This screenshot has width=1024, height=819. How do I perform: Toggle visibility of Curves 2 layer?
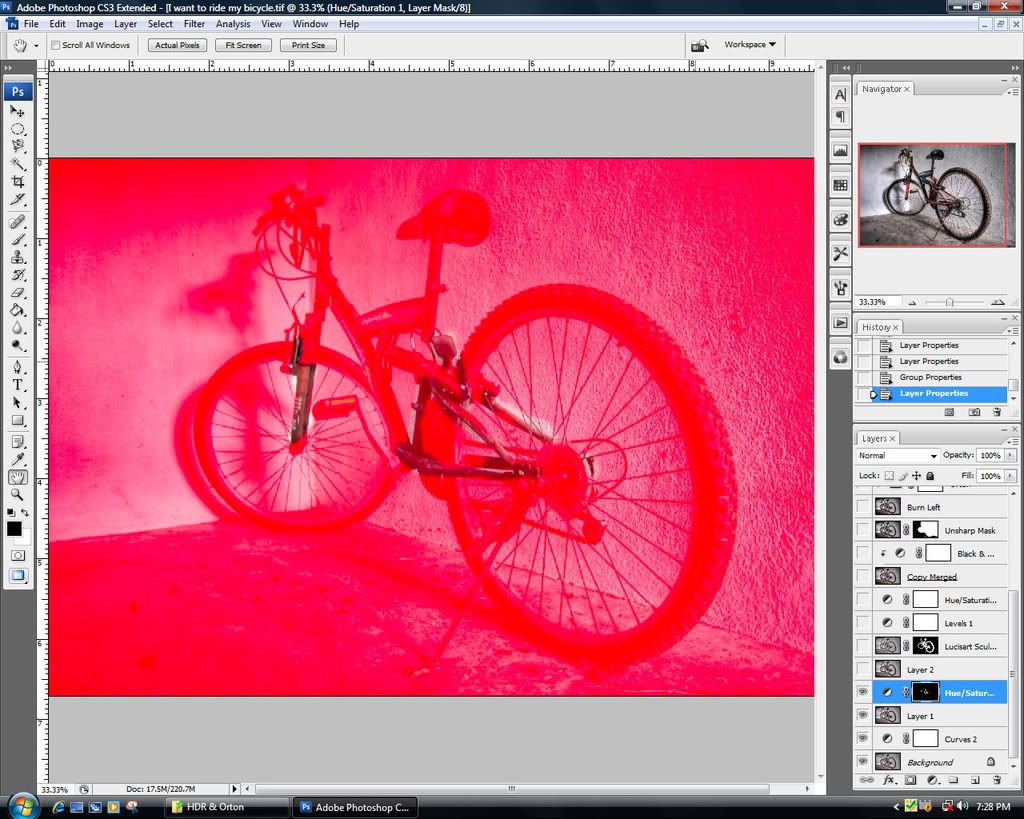click(863, 739)
